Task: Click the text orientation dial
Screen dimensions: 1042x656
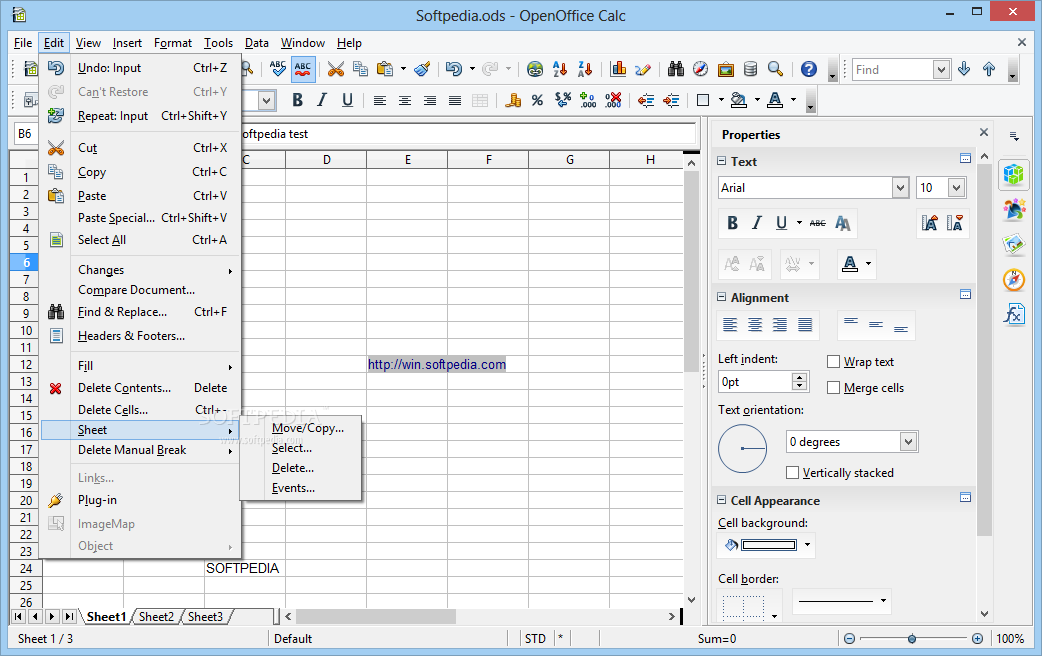Action: point(743,449)
